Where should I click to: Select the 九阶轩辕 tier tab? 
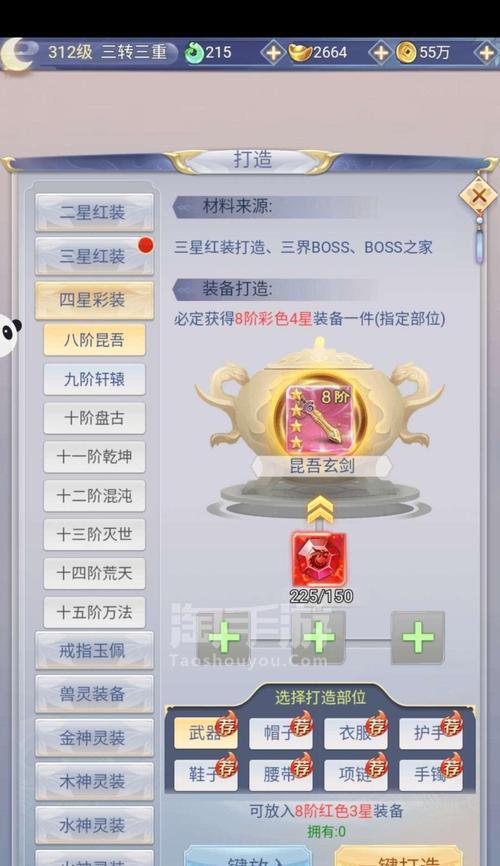coord(94,379)
